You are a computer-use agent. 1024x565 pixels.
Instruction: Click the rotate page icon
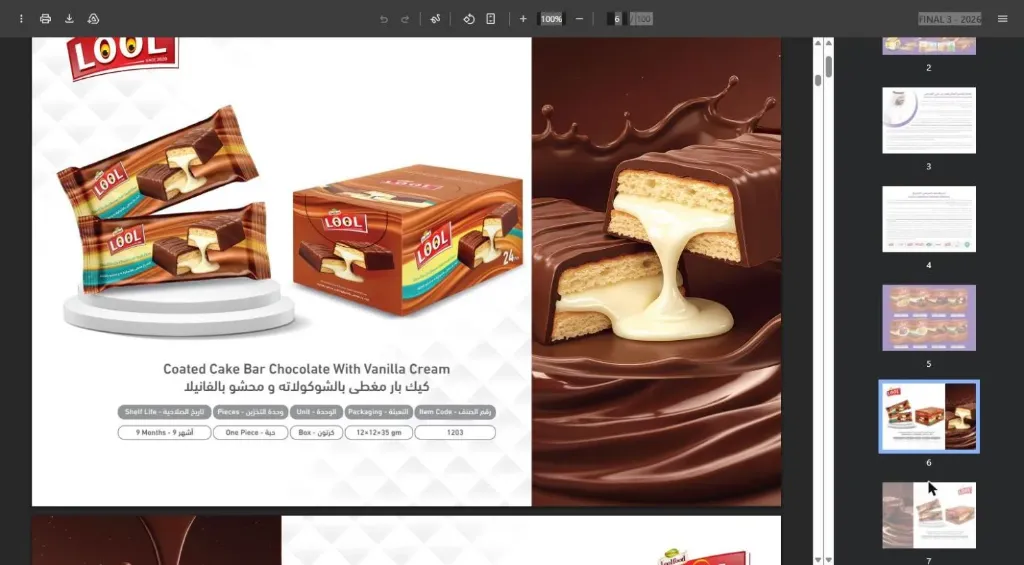469,19
